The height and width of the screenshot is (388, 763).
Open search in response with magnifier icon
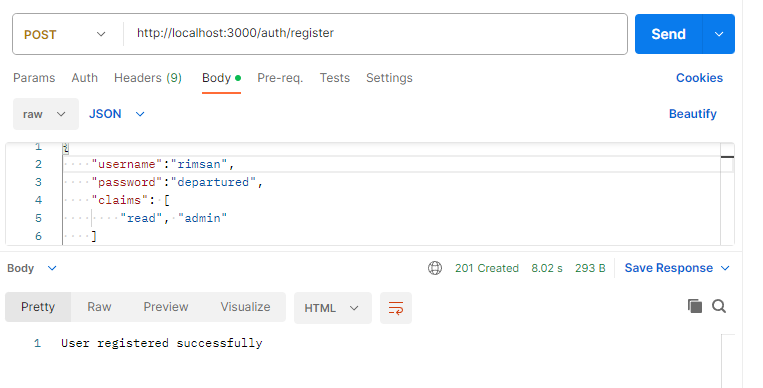click(719, 306)
